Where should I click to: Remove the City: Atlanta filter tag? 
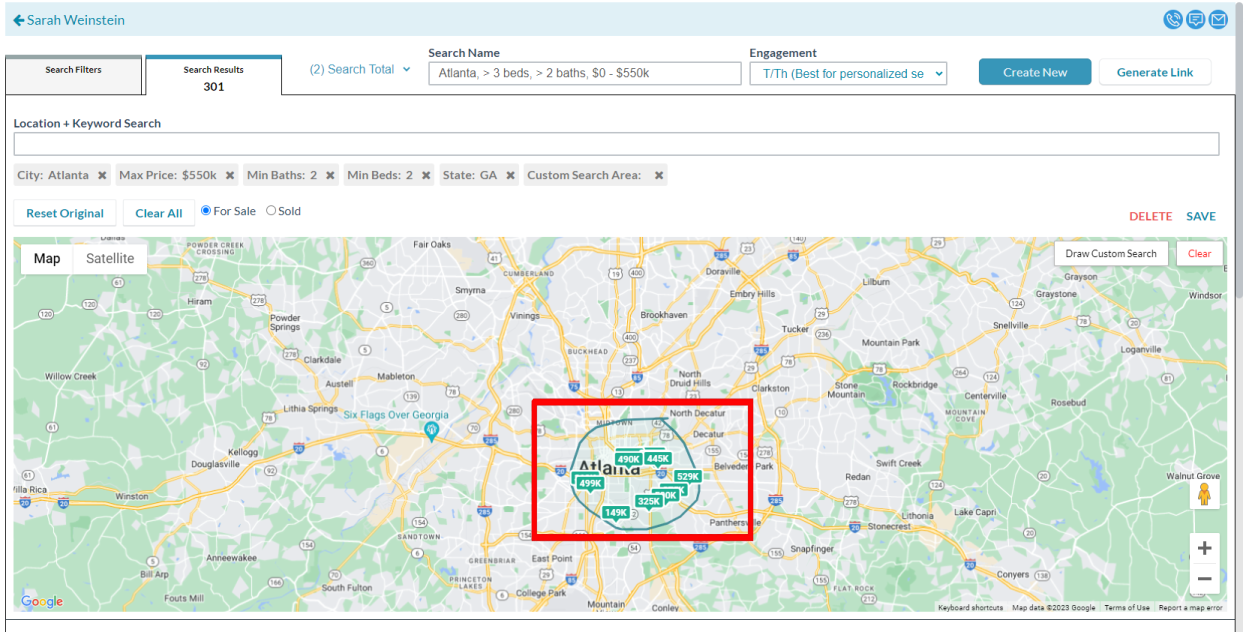(102, 175)
